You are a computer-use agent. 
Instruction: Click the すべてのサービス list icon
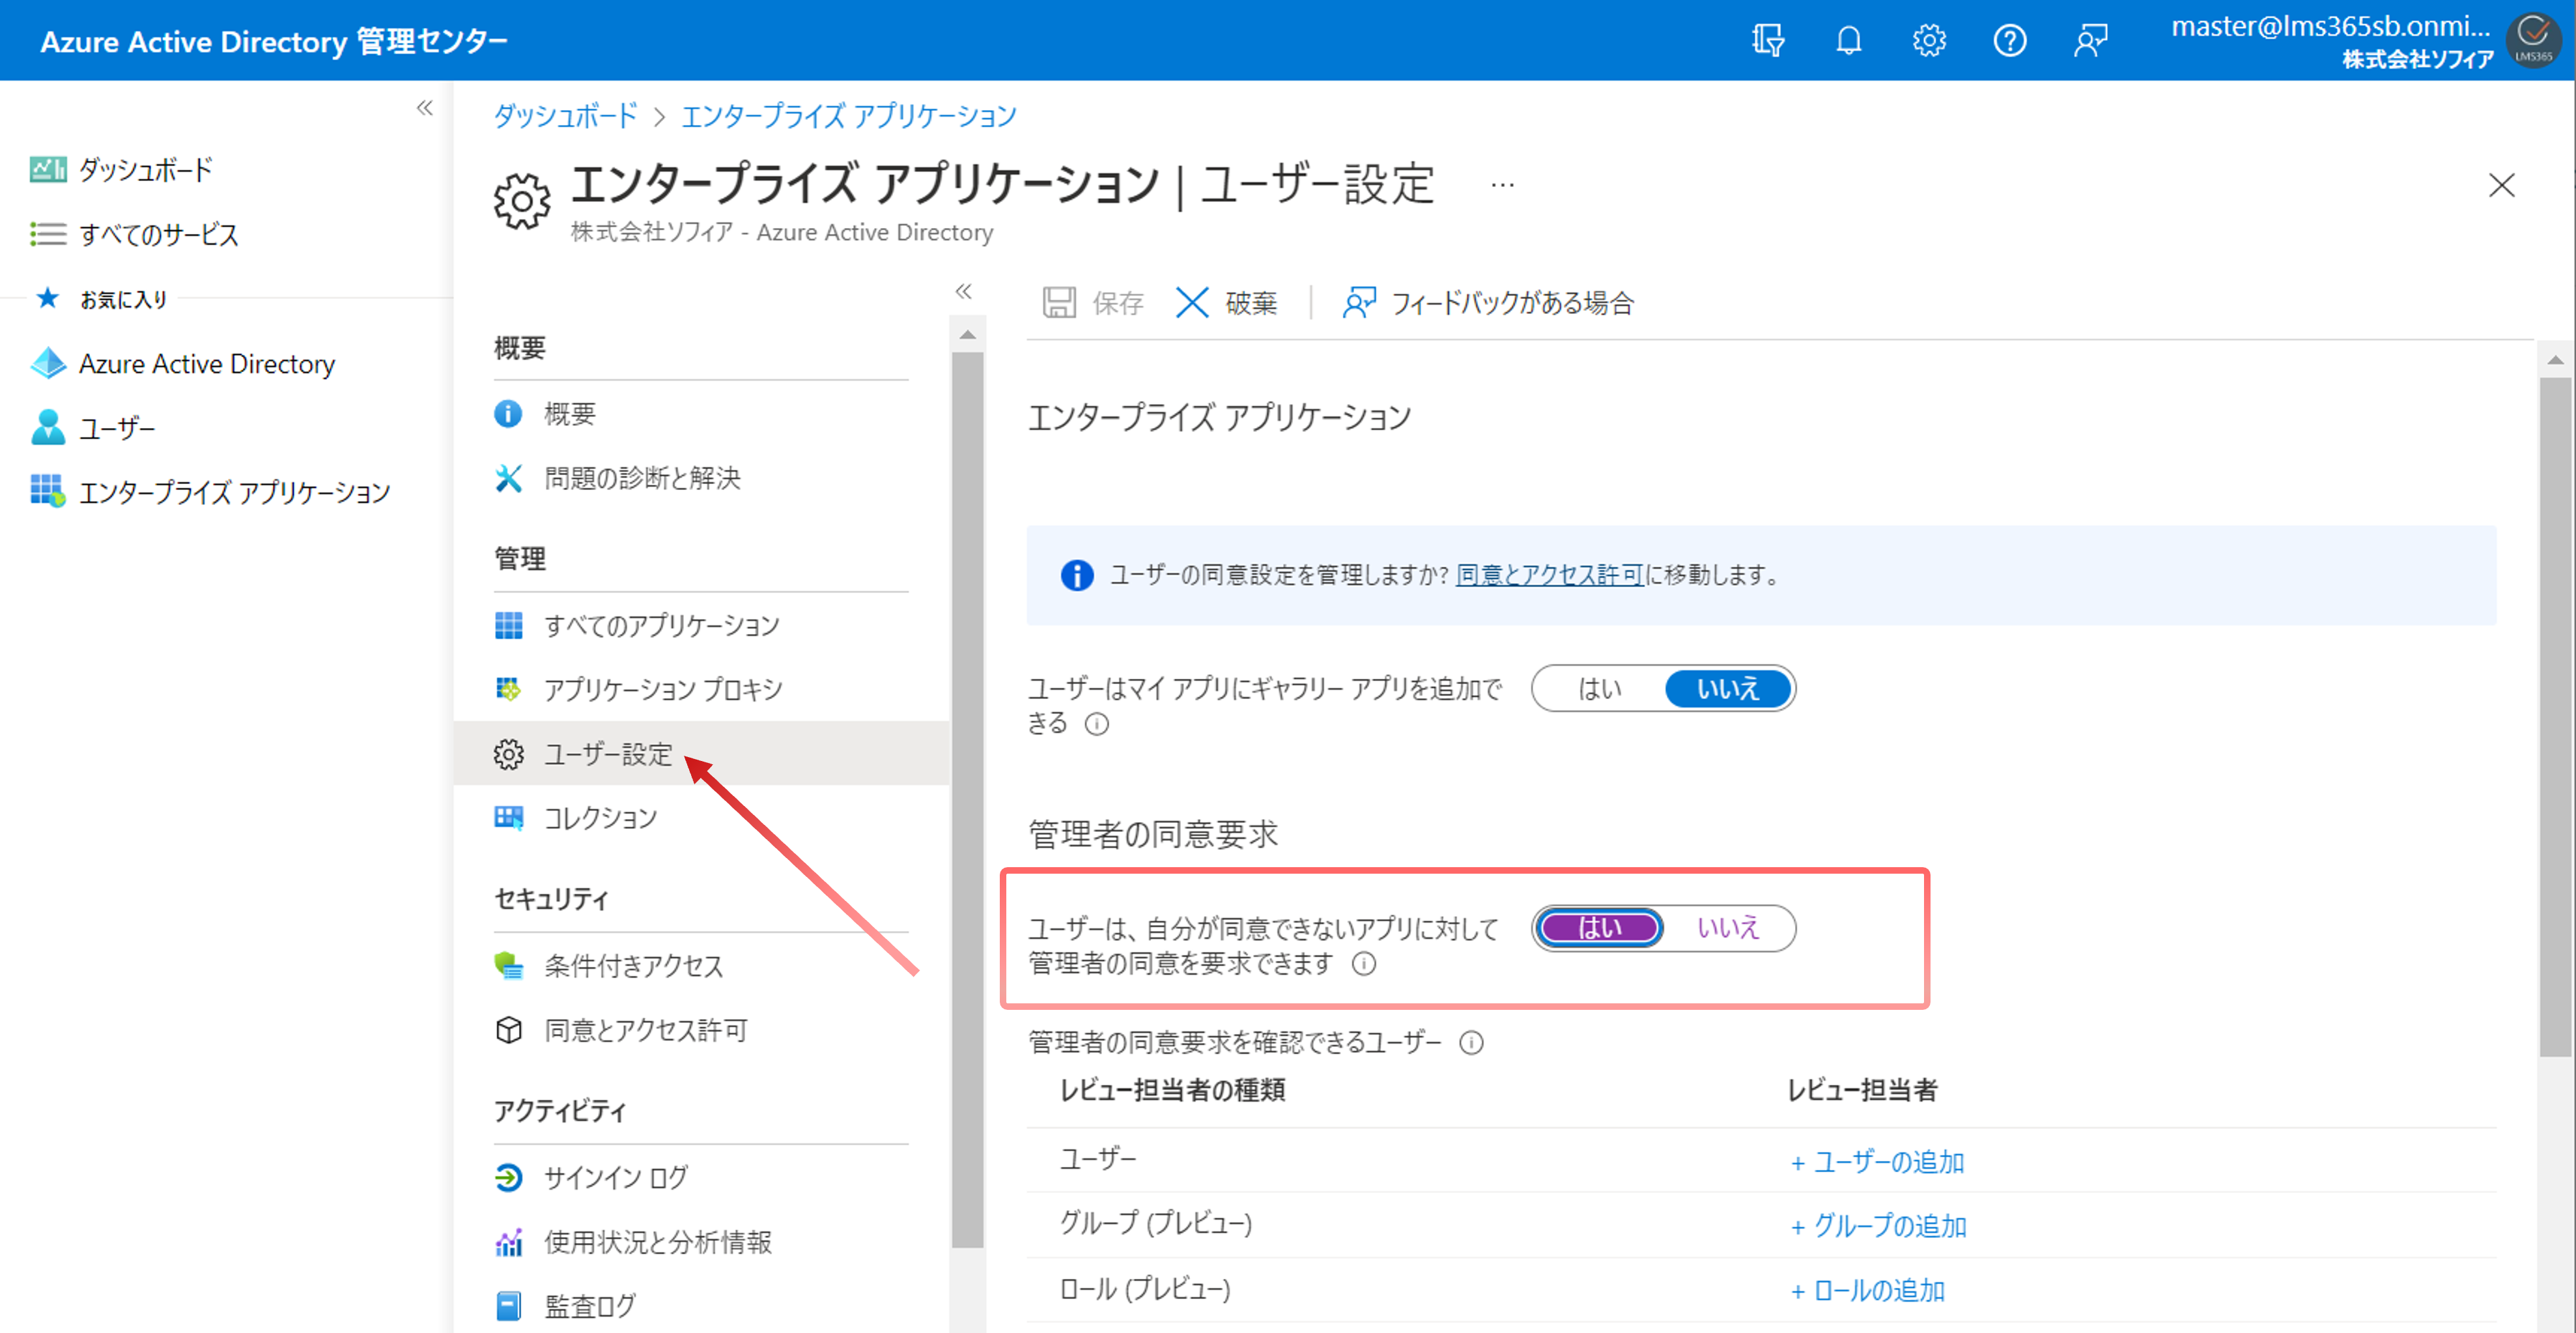47,234
